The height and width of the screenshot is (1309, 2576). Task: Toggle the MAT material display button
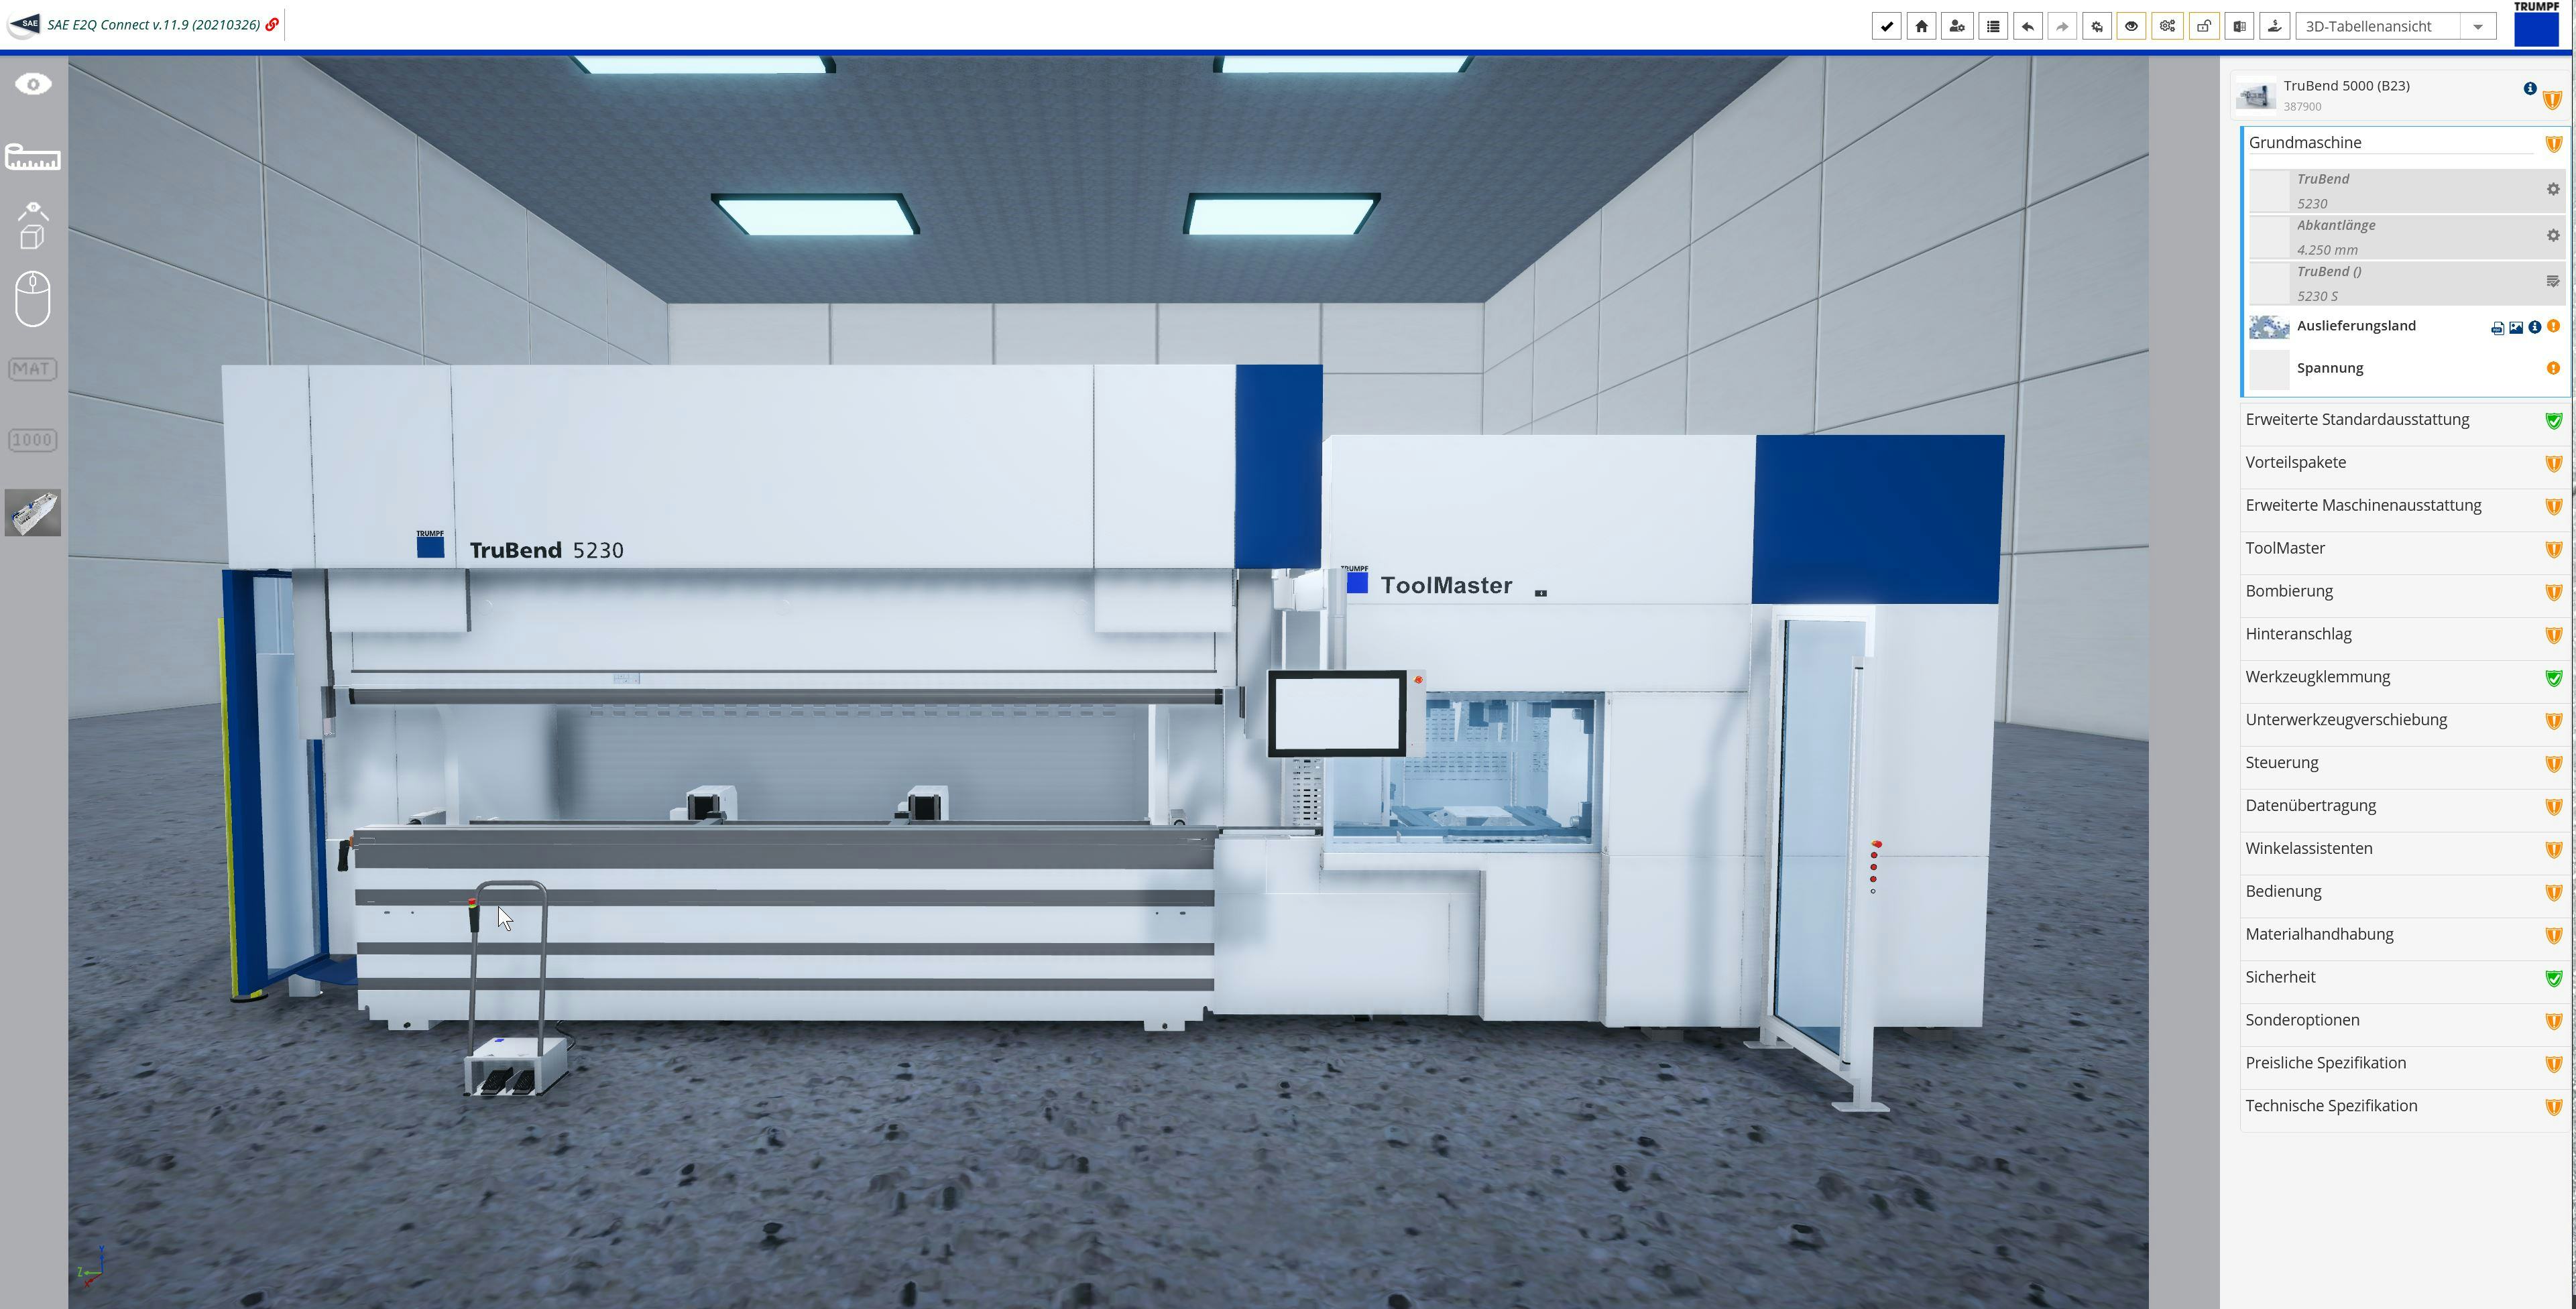click(33, 369)
